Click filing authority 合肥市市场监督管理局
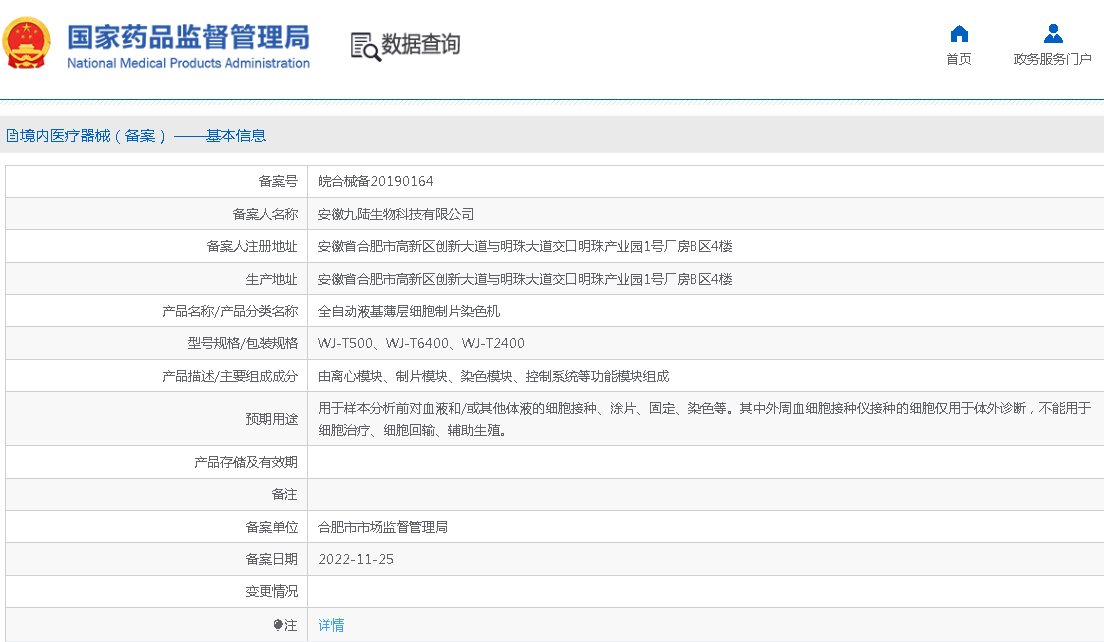Screen dimensions: 1104x642 pos(383,527)
